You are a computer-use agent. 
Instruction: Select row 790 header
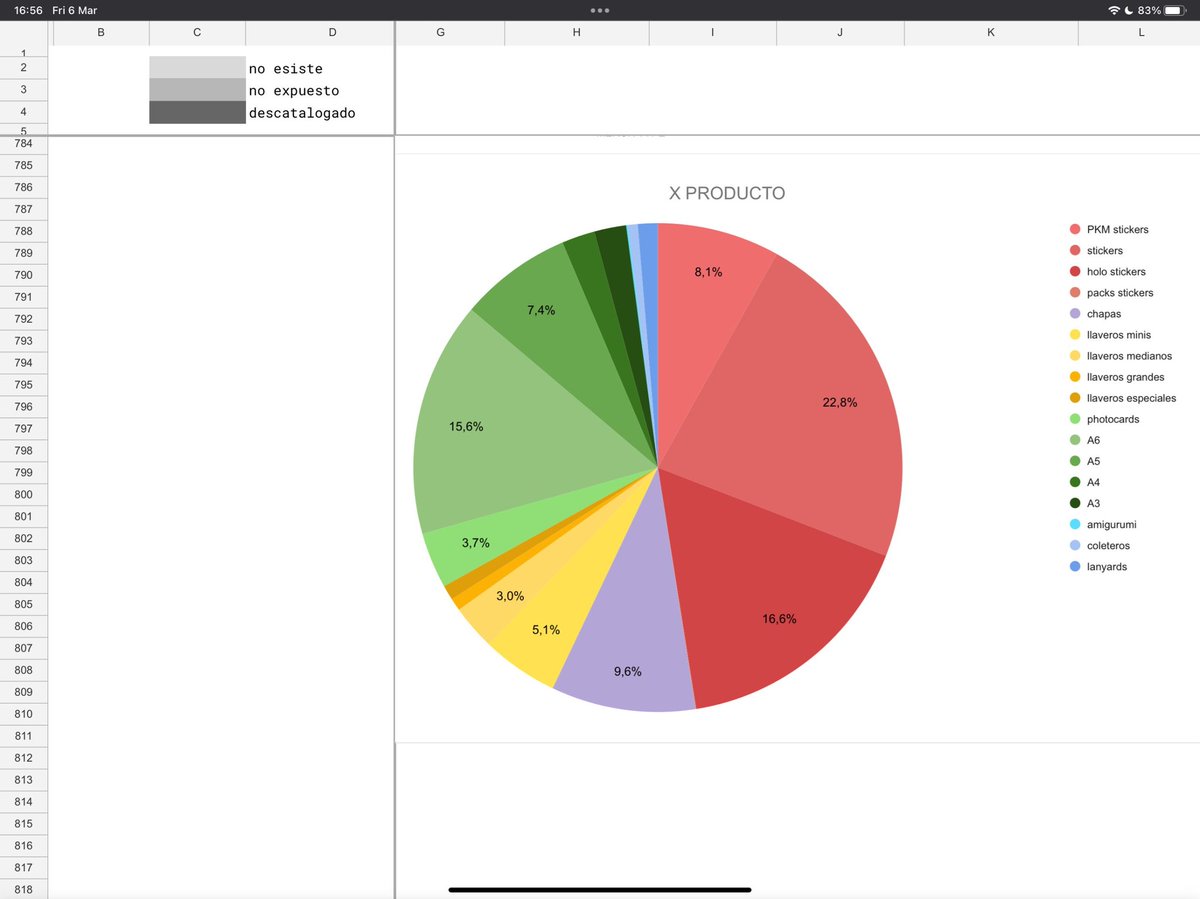click(24, 275)
